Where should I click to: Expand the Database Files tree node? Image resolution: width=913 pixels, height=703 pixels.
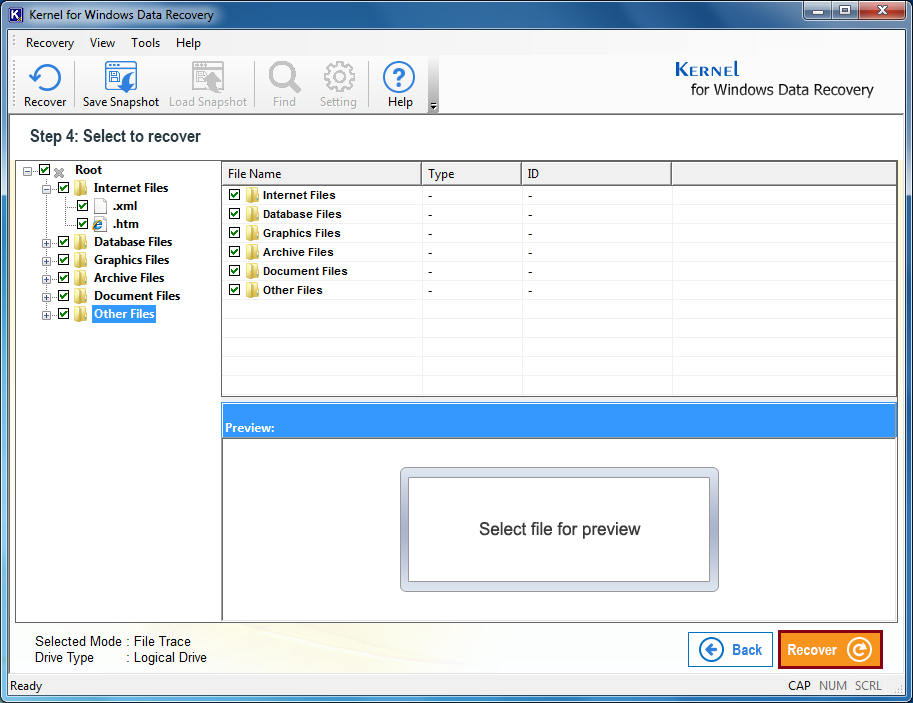tap(46, 243)
